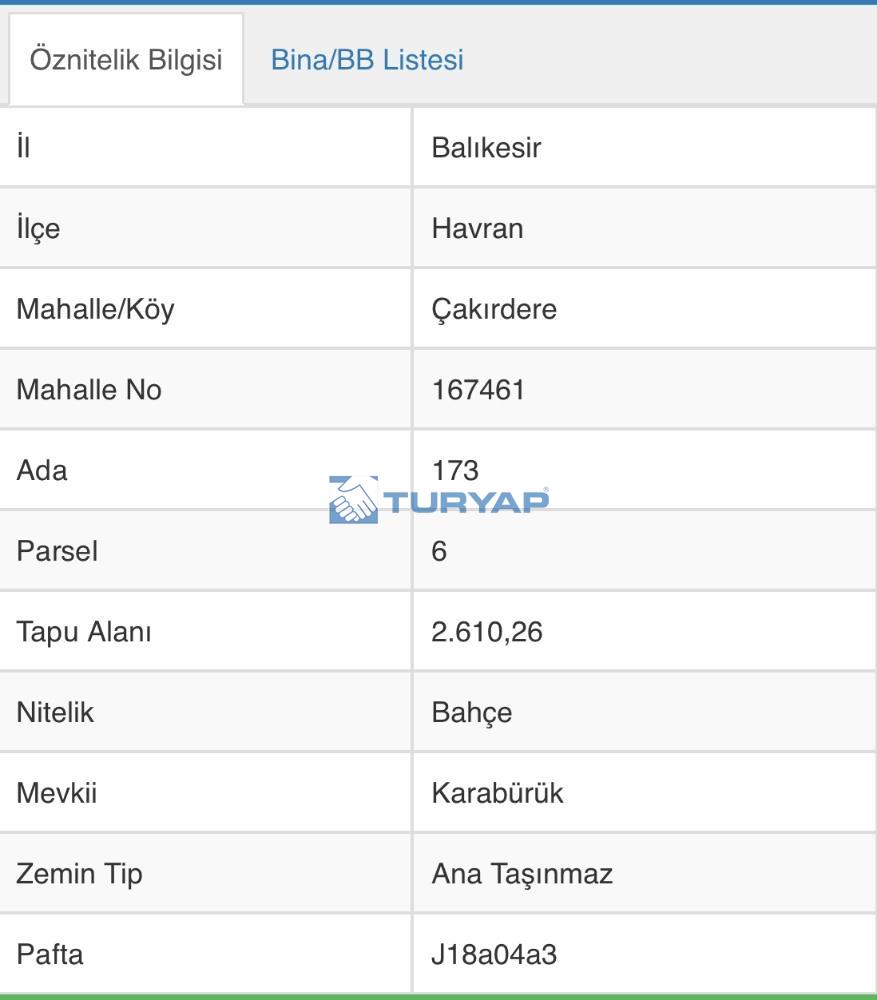Click the İl row label
The image size is (877, 1000).
[x=24, y=147]
